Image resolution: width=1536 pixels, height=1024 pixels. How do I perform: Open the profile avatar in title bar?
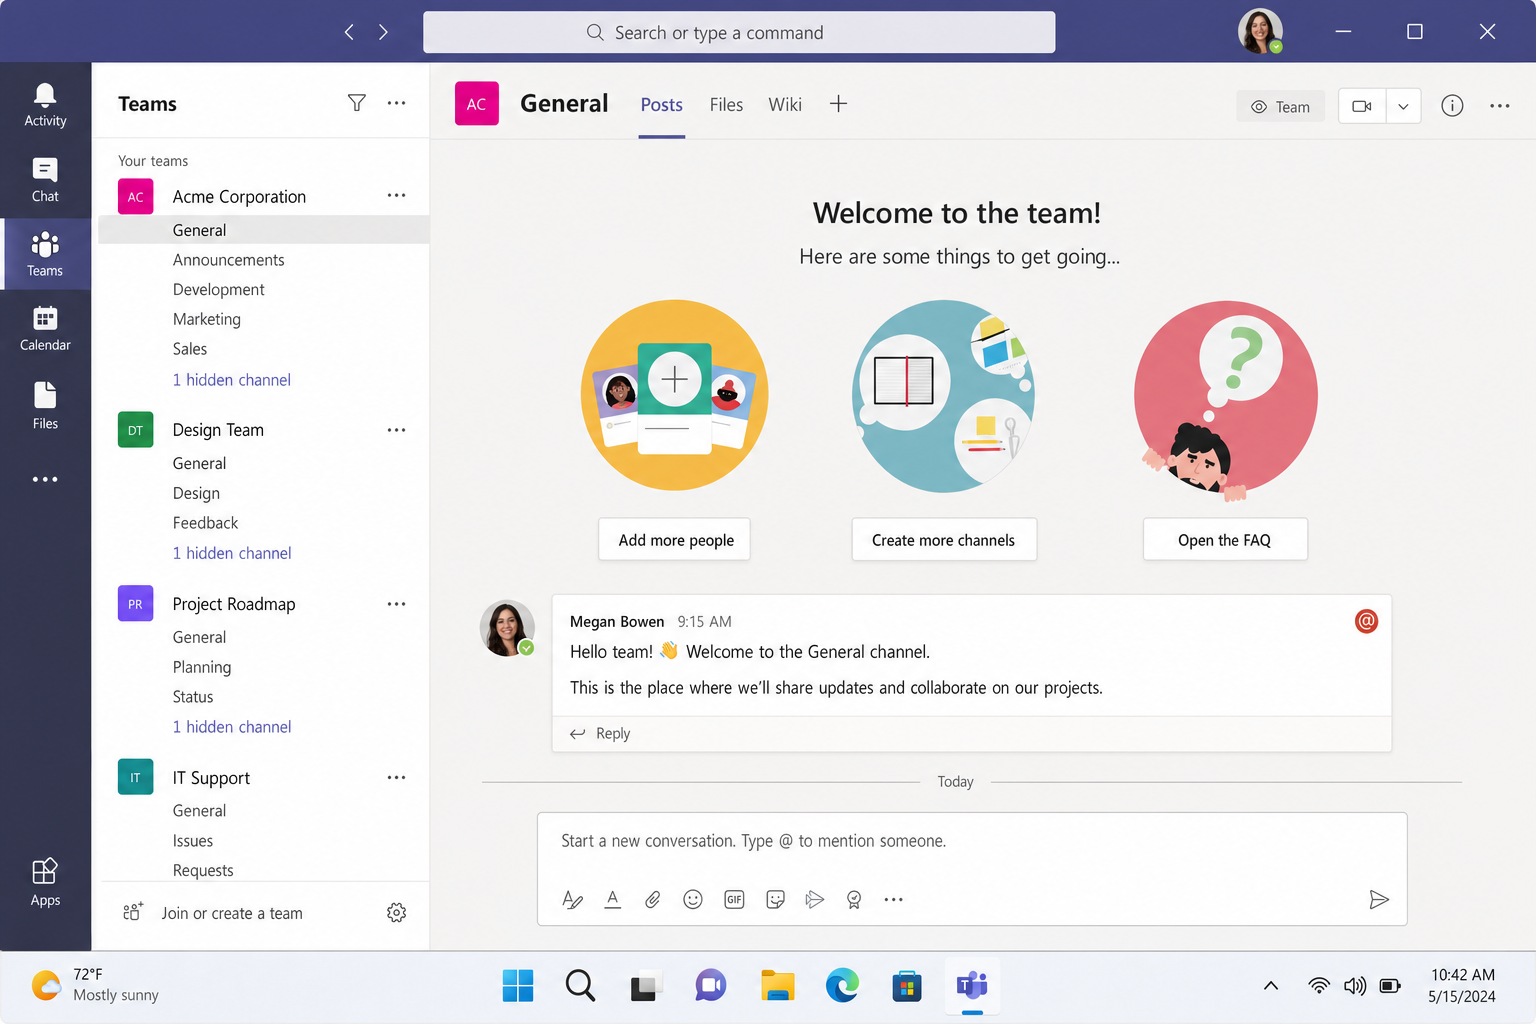[1260, 32]
